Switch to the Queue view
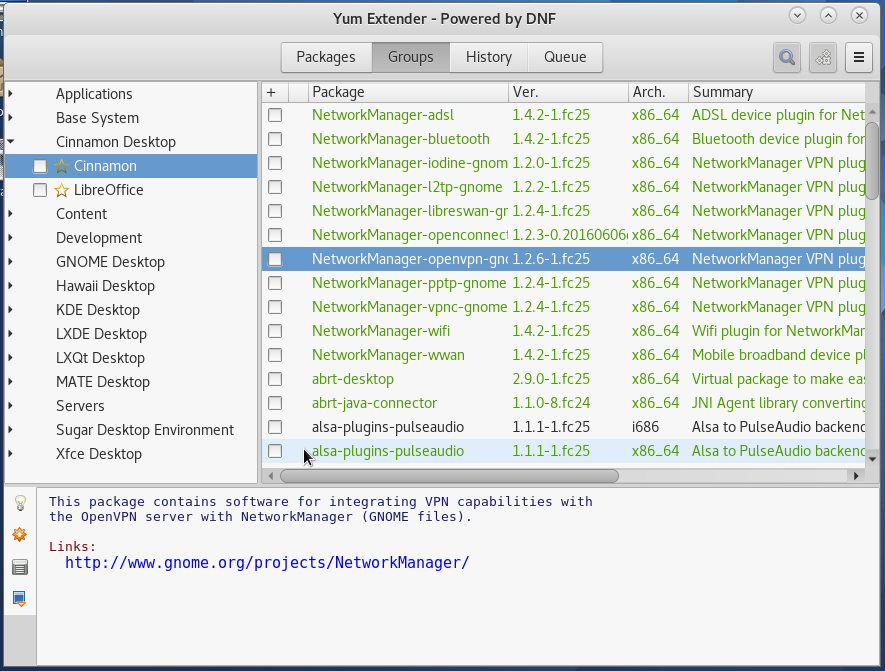 point(565,57)
